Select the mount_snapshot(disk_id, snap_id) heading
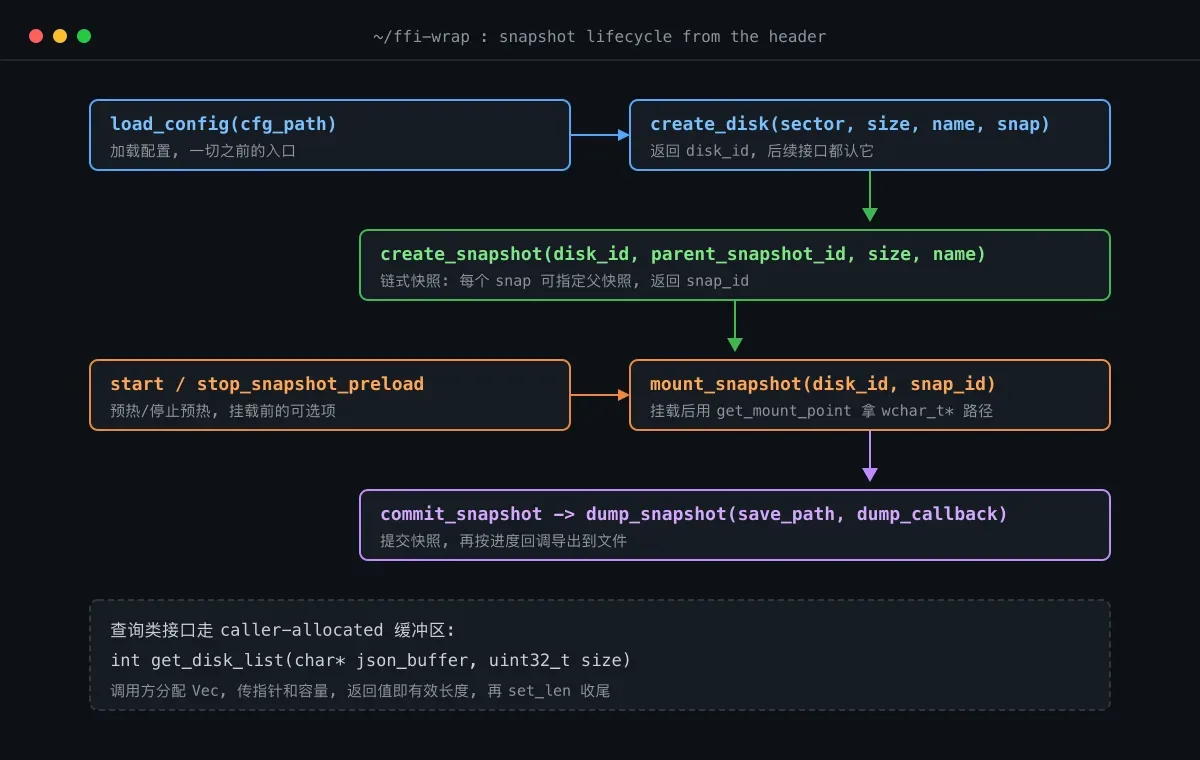 [x=823, y=384]
